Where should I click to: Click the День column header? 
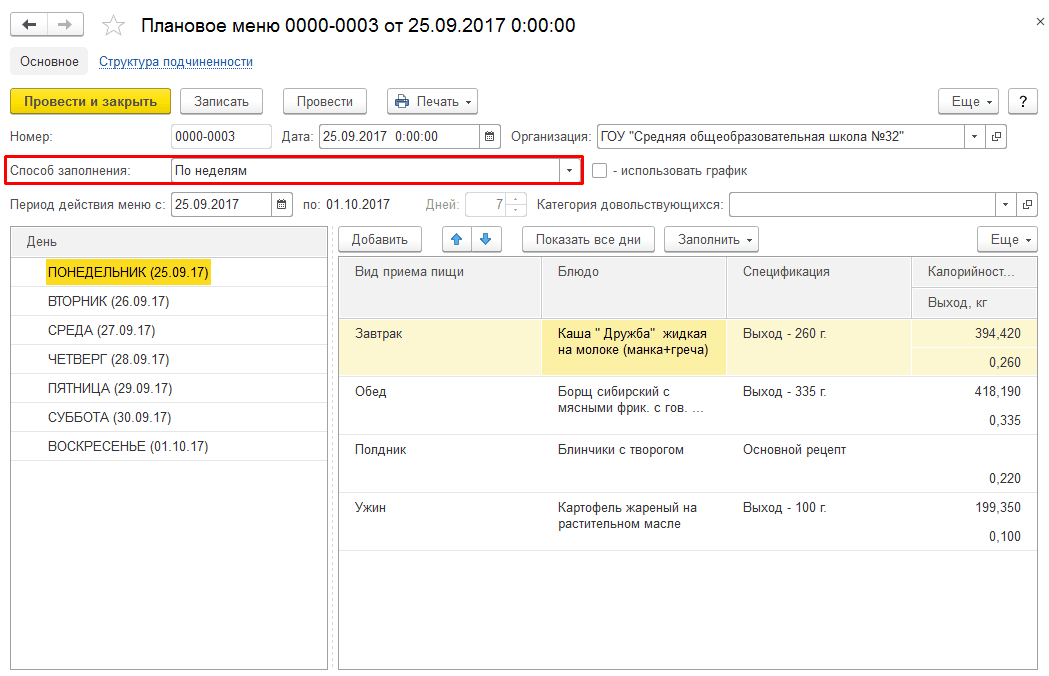tap(169, 242)
